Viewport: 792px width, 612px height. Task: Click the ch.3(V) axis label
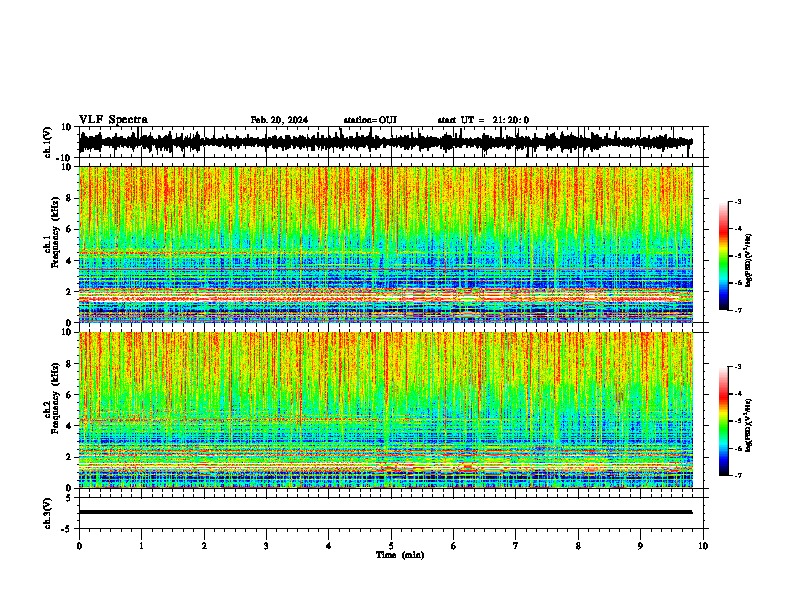pyautogui.click(x=48, y=513)
